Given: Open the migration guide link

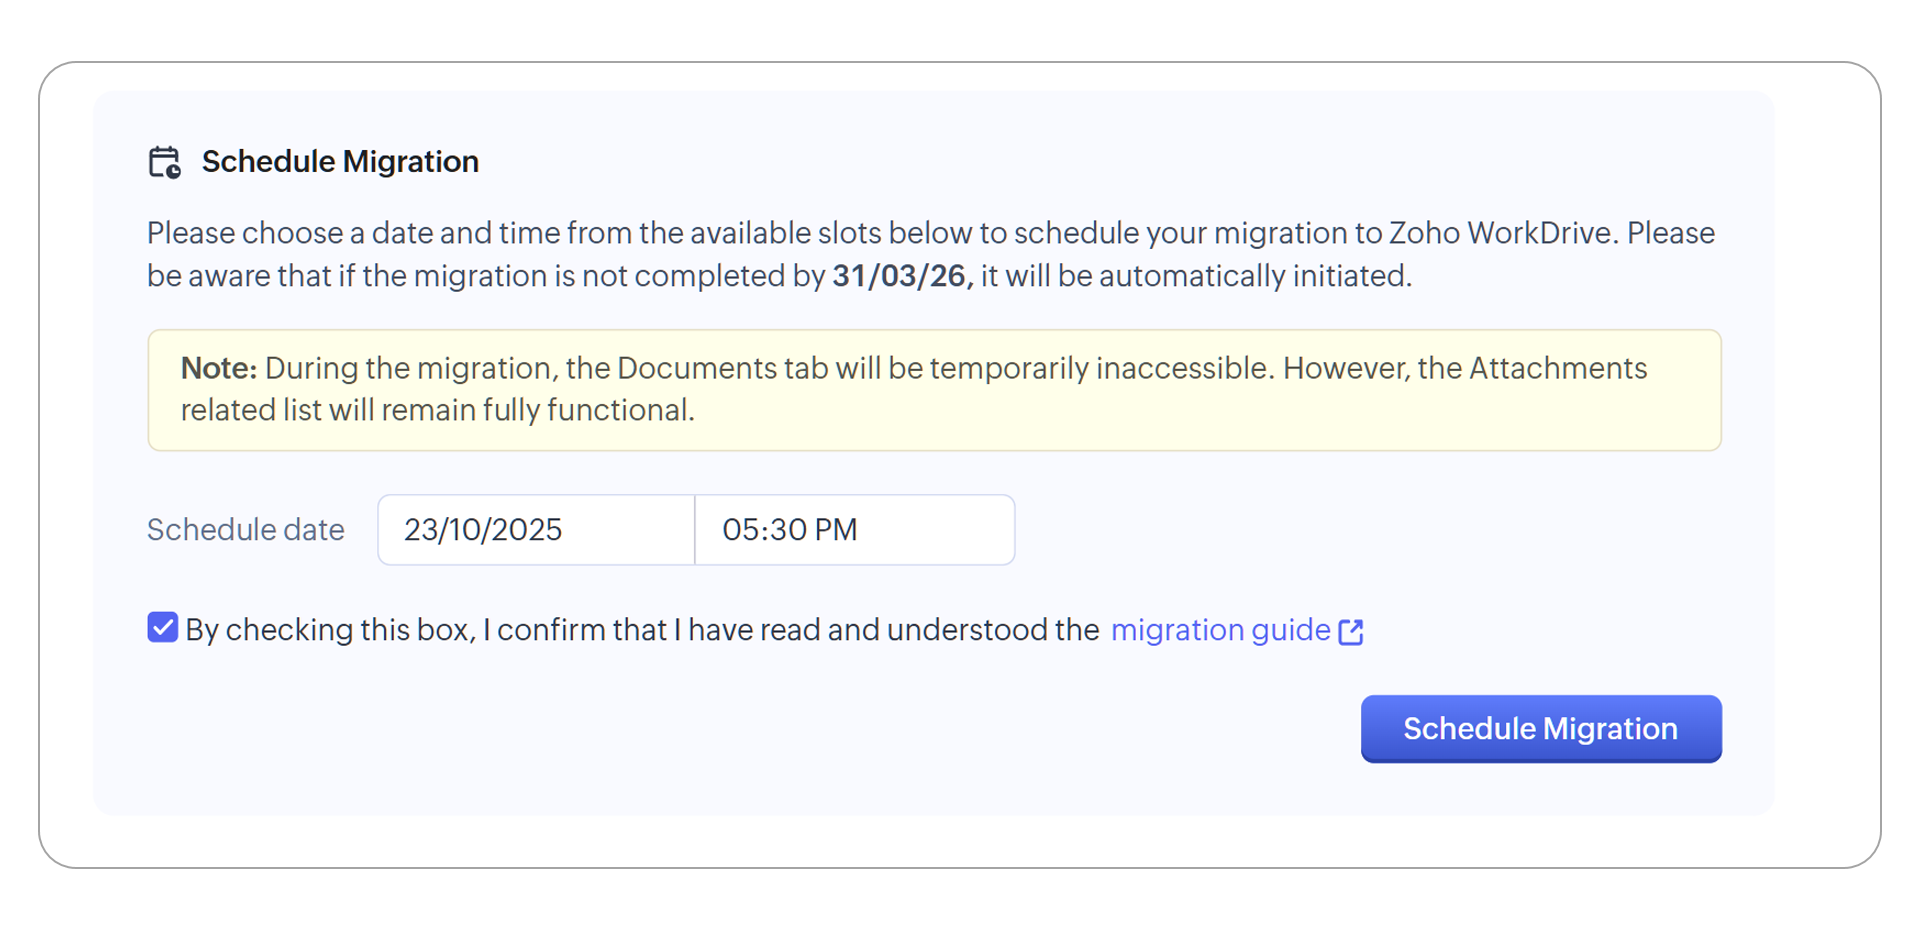Looking at the screenshot, I should pos(1220,630).
